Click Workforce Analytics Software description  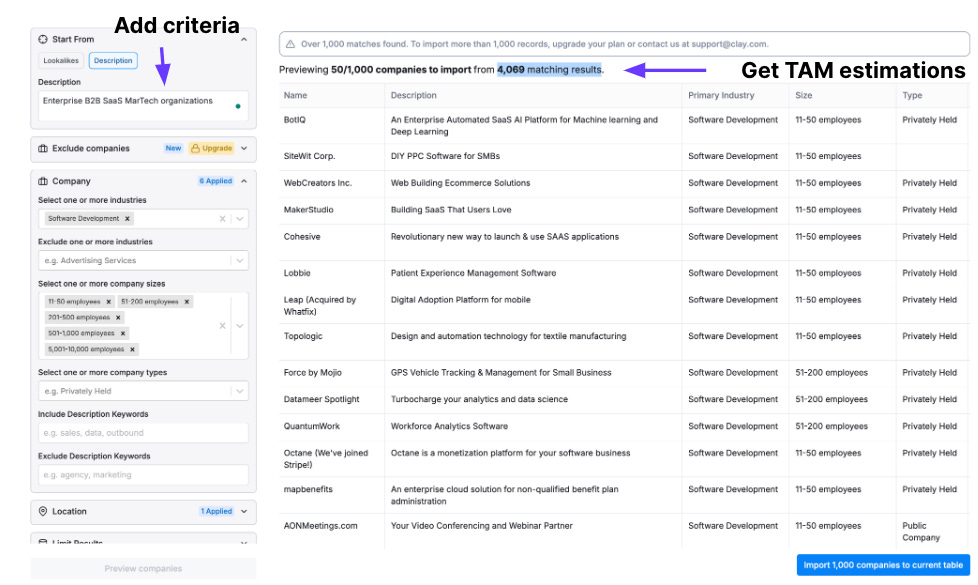(449, 427)
